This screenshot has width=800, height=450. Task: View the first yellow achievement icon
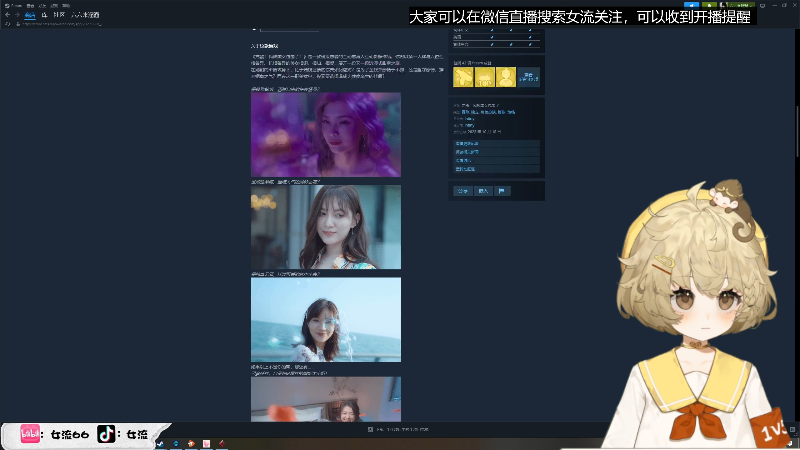click(x=463, y=77)
